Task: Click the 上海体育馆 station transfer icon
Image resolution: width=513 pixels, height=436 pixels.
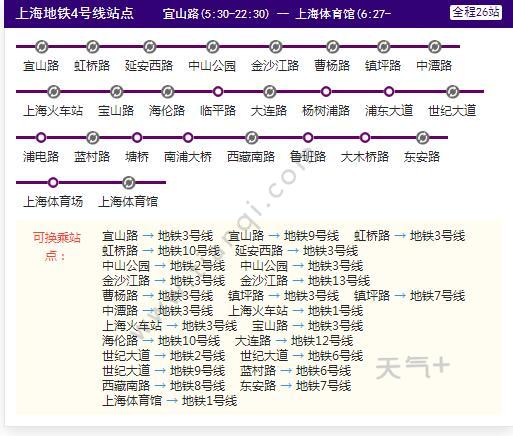Action: tap(128, 183)
